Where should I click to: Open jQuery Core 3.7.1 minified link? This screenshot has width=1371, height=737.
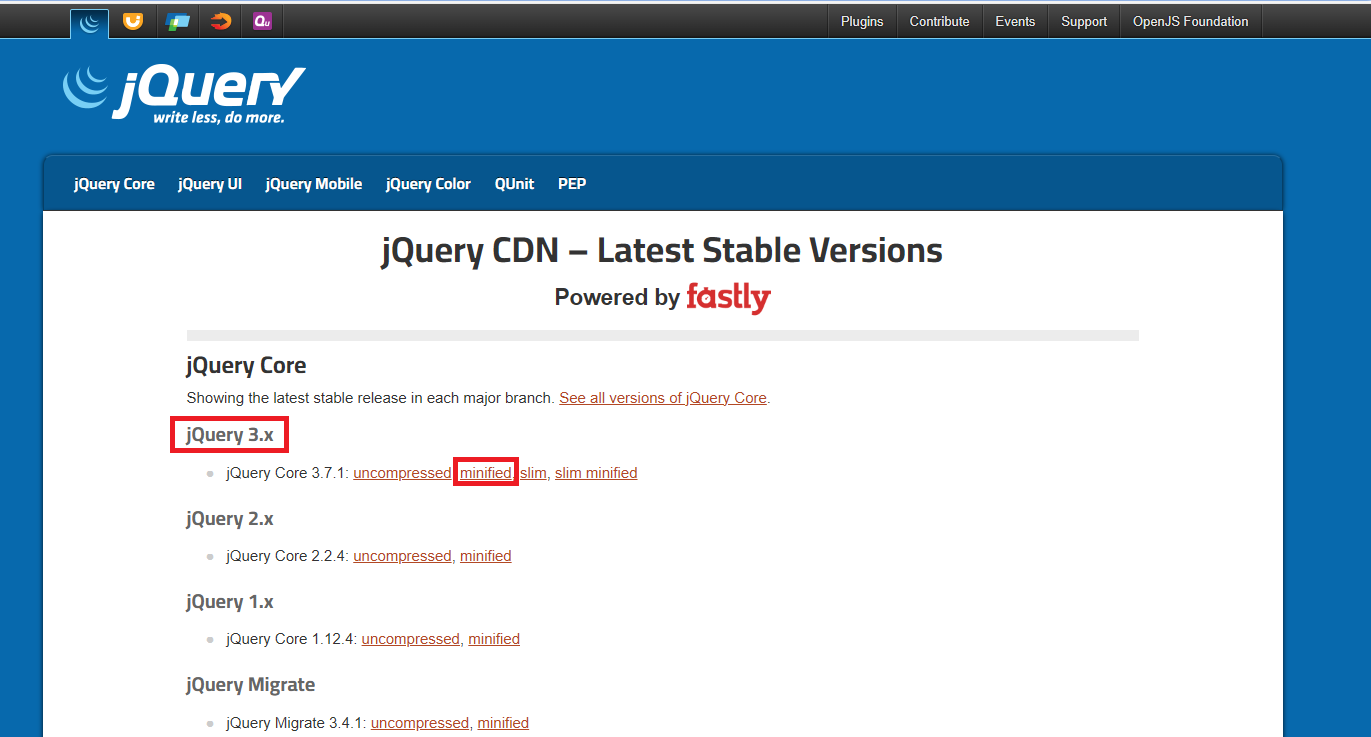[486, 473]
